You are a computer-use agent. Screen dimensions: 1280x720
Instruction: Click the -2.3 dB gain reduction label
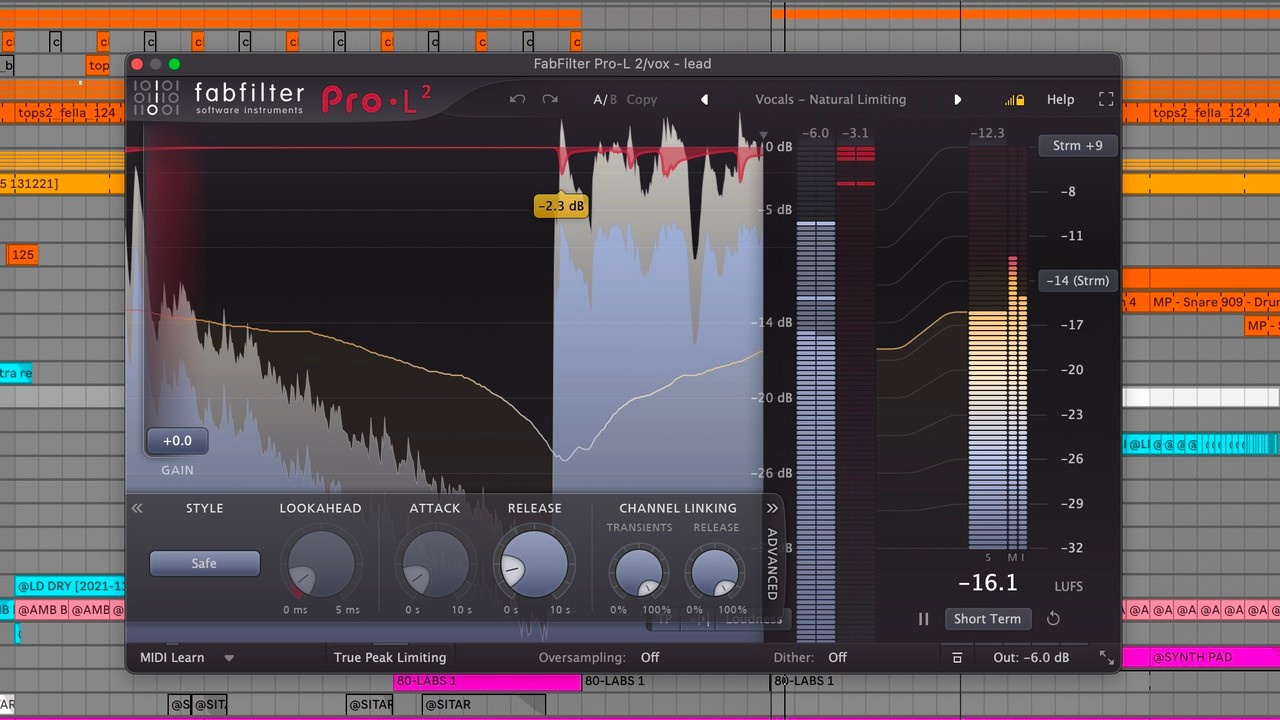click(x=561, y=206)
